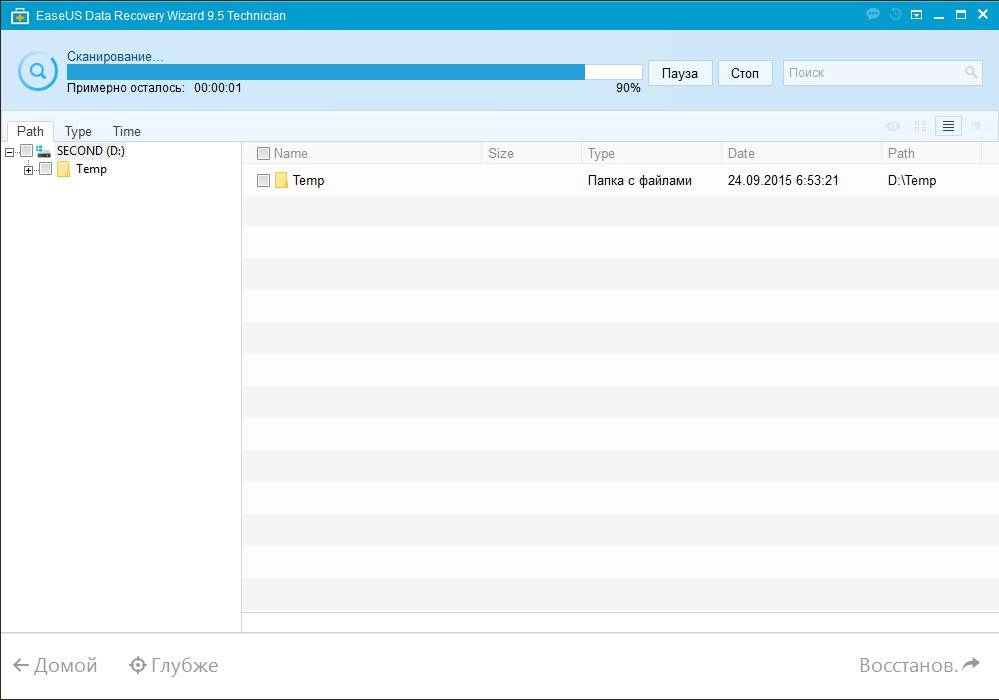Click the Temp folder icon in file list
The height and width of the screenshot is (700, 999).
281,180
